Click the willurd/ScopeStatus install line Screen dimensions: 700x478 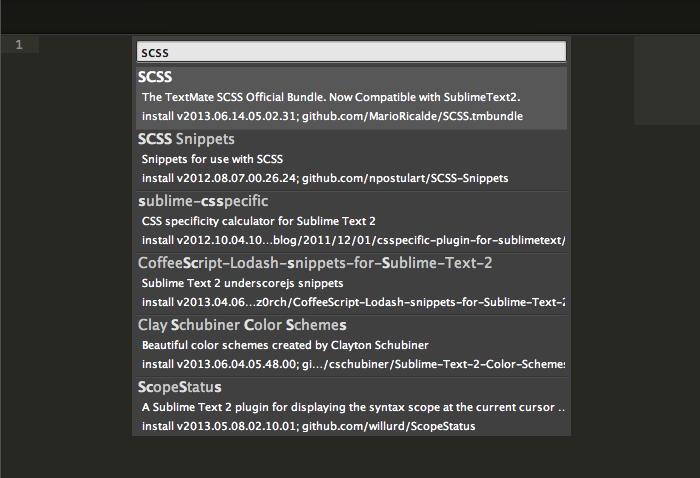(x=308, y=426)
